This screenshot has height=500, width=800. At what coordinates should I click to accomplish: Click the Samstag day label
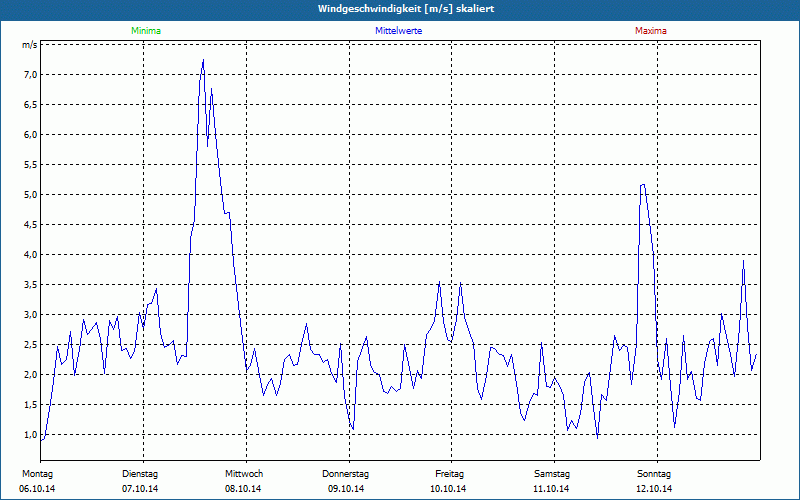click(x=552, y=474)
